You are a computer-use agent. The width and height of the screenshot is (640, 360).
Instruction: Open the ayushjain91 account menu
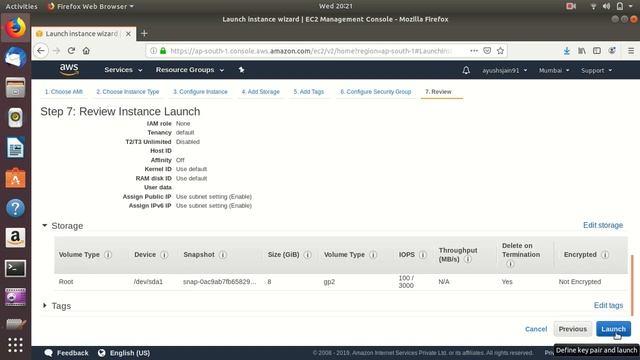click(504, 70)
